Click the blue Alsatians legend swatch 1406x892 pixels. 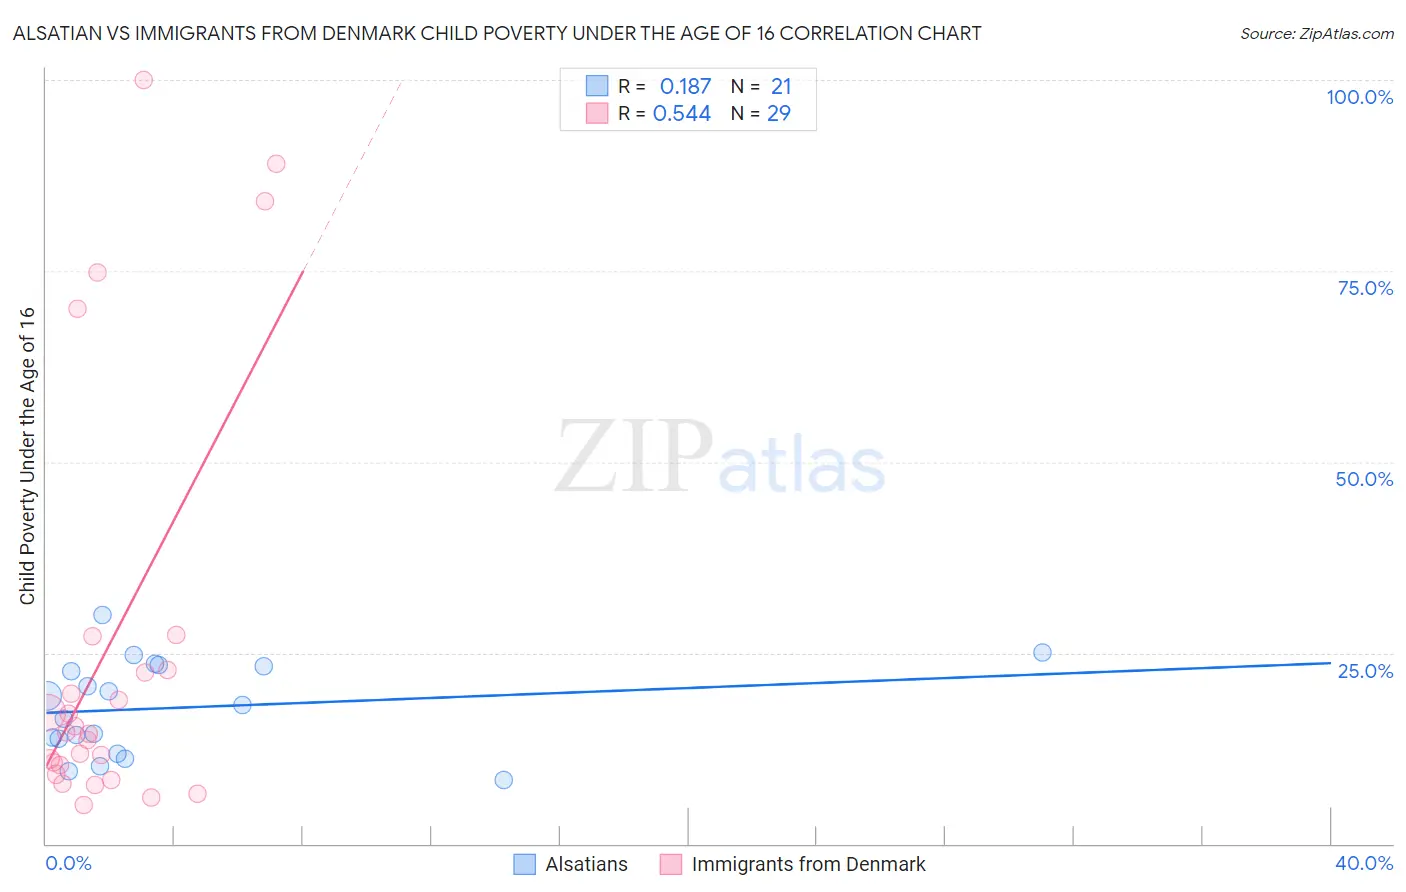(525, 864)
